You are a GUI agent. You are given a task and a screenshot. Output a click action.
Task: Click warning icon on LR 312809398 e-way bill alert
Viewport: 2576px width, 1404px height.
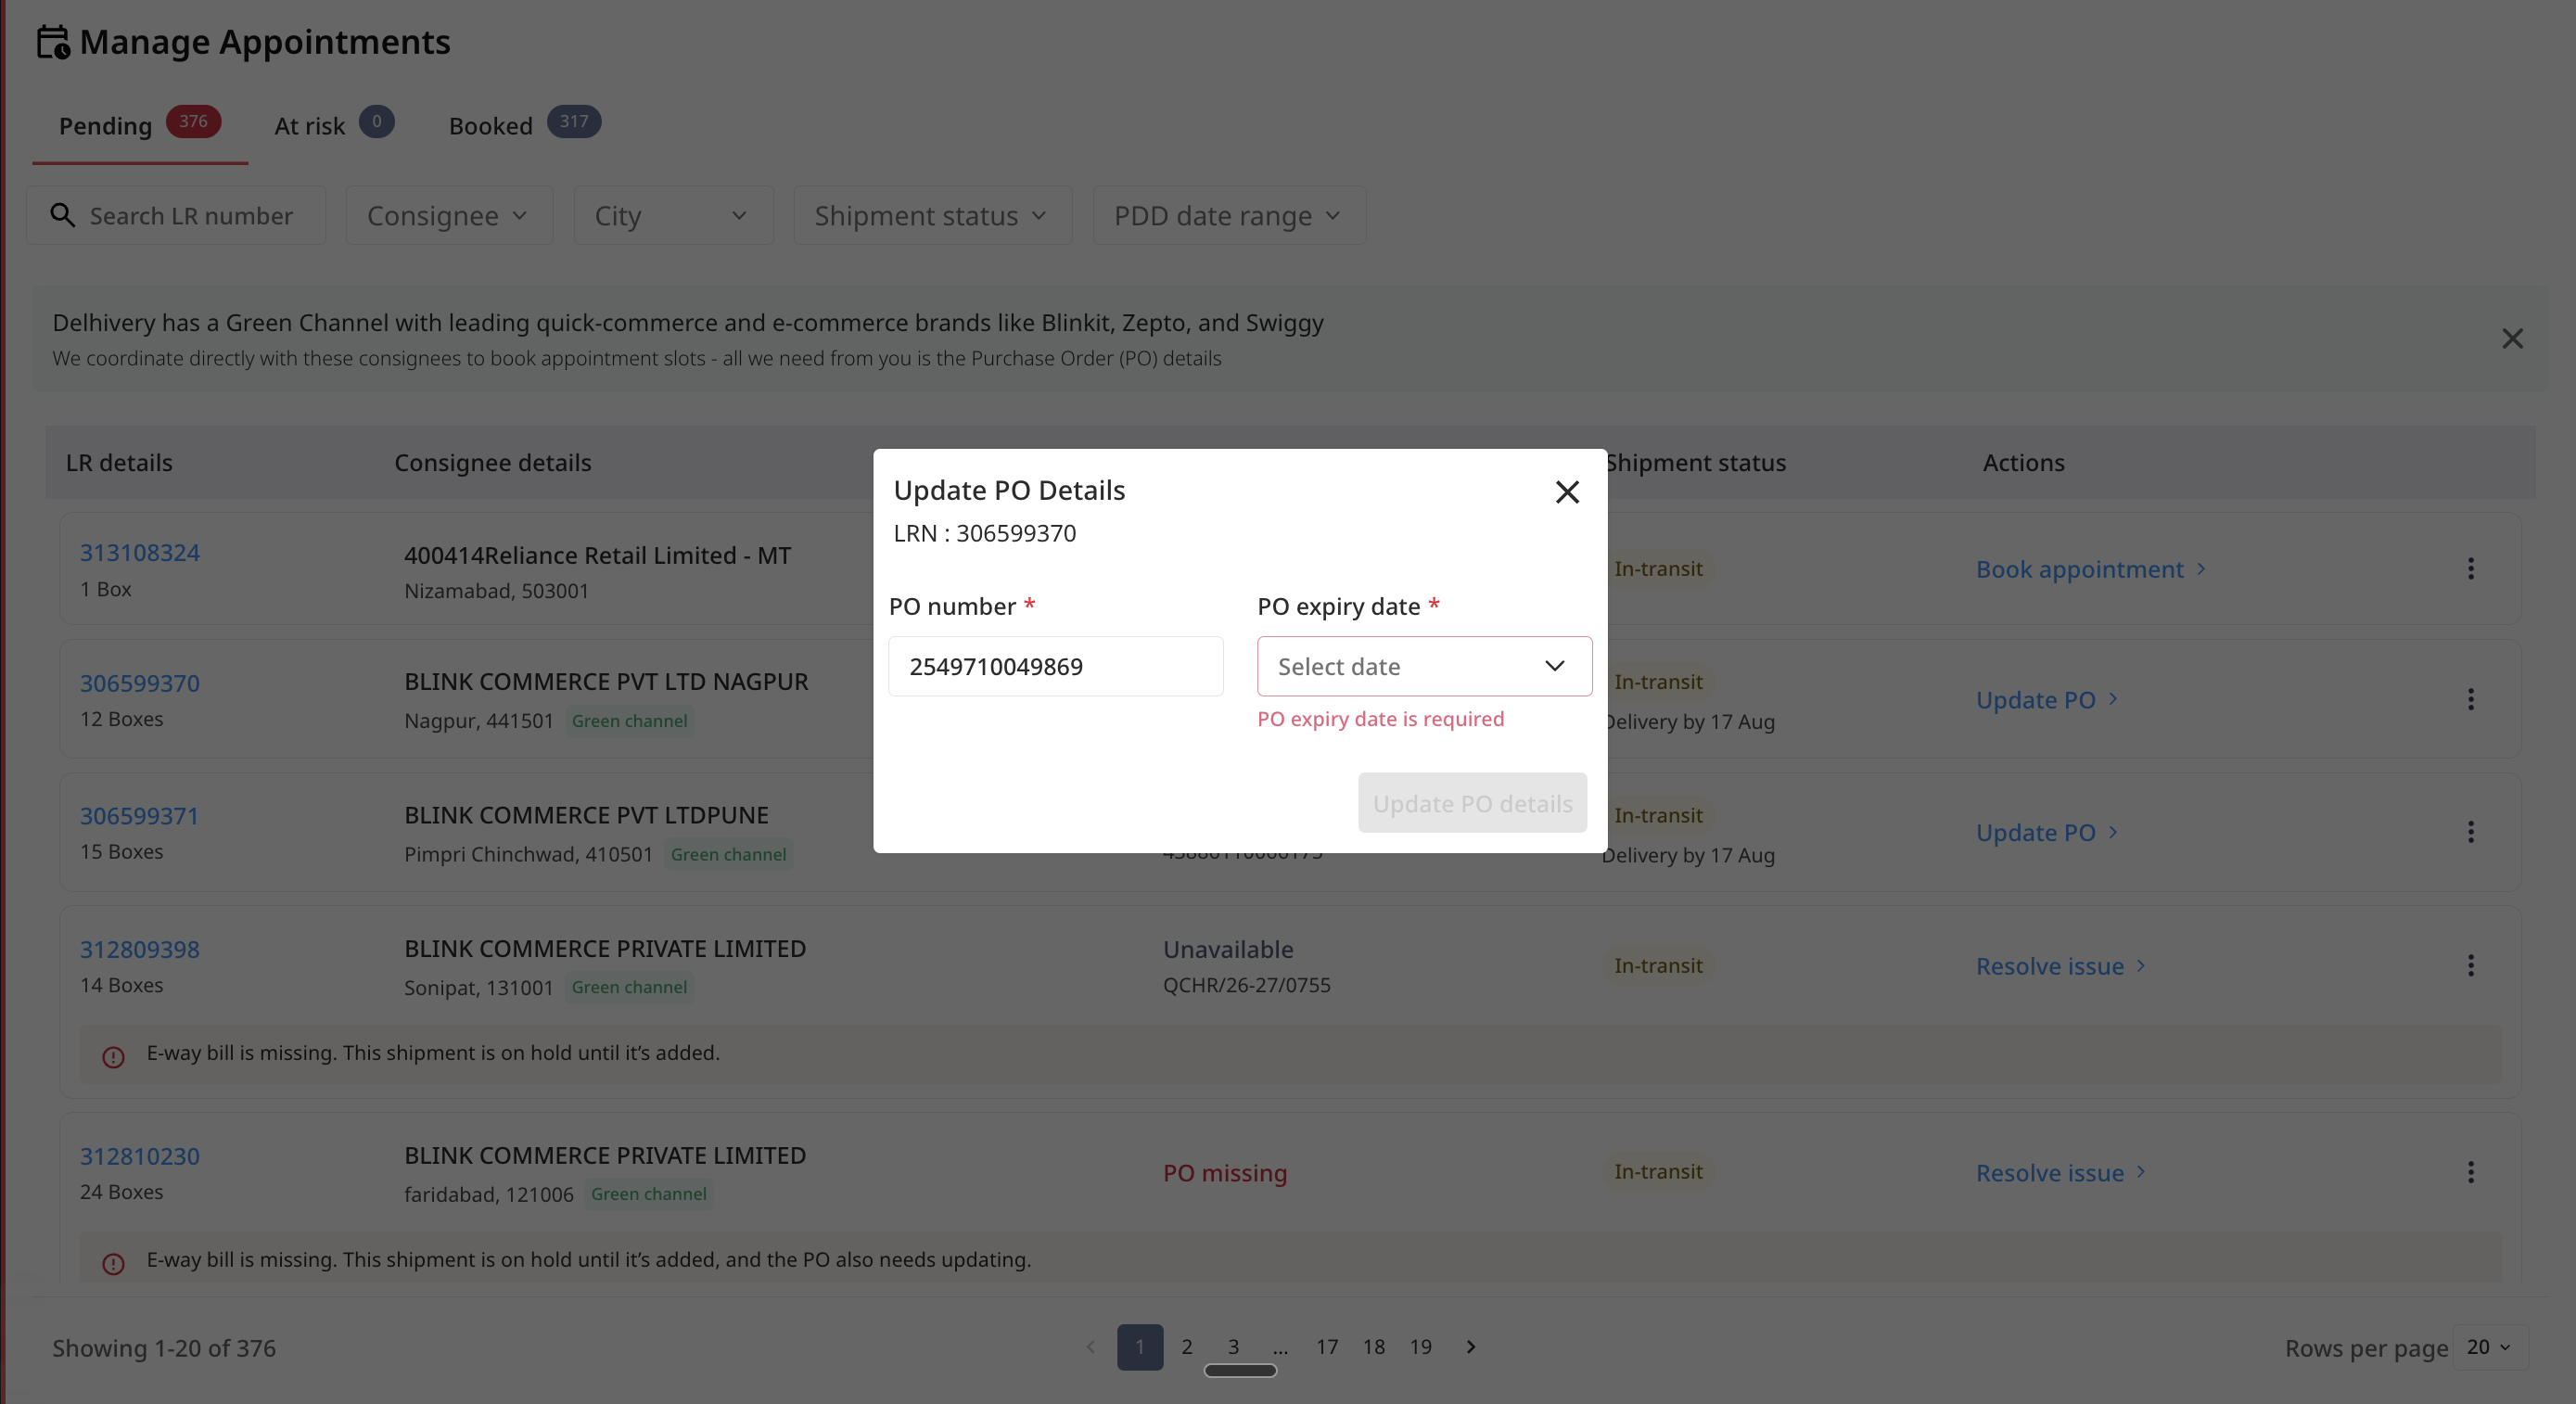[x=113, y=1057]
